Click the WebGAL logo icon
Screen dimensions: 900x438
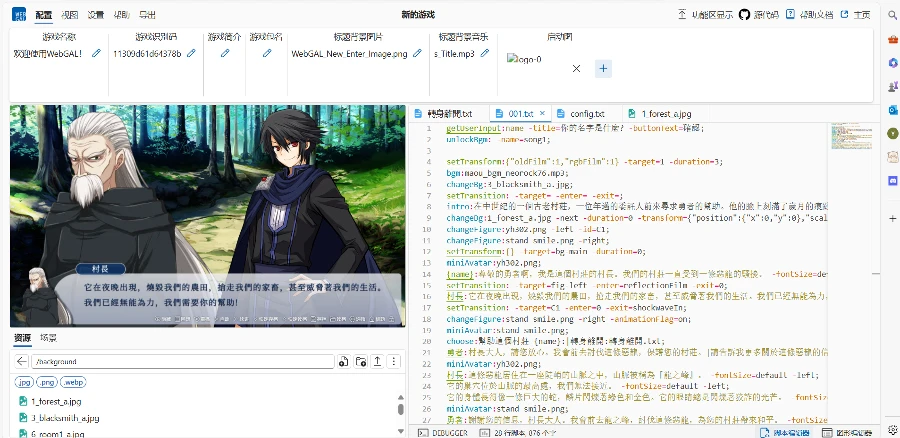click(18, 15)
